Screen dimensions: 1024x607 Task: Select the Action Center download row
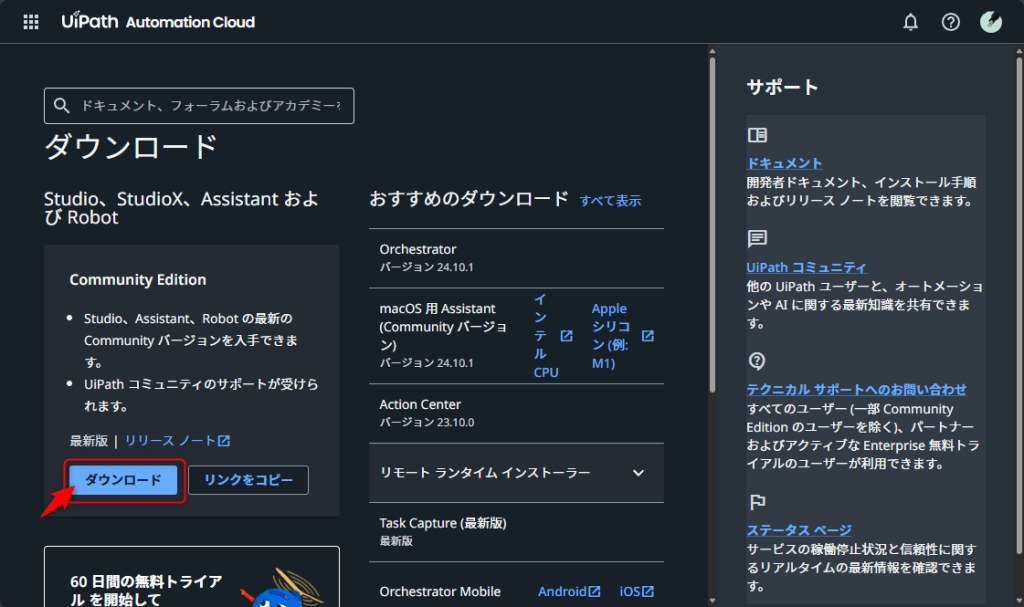(x=516, y=414)
